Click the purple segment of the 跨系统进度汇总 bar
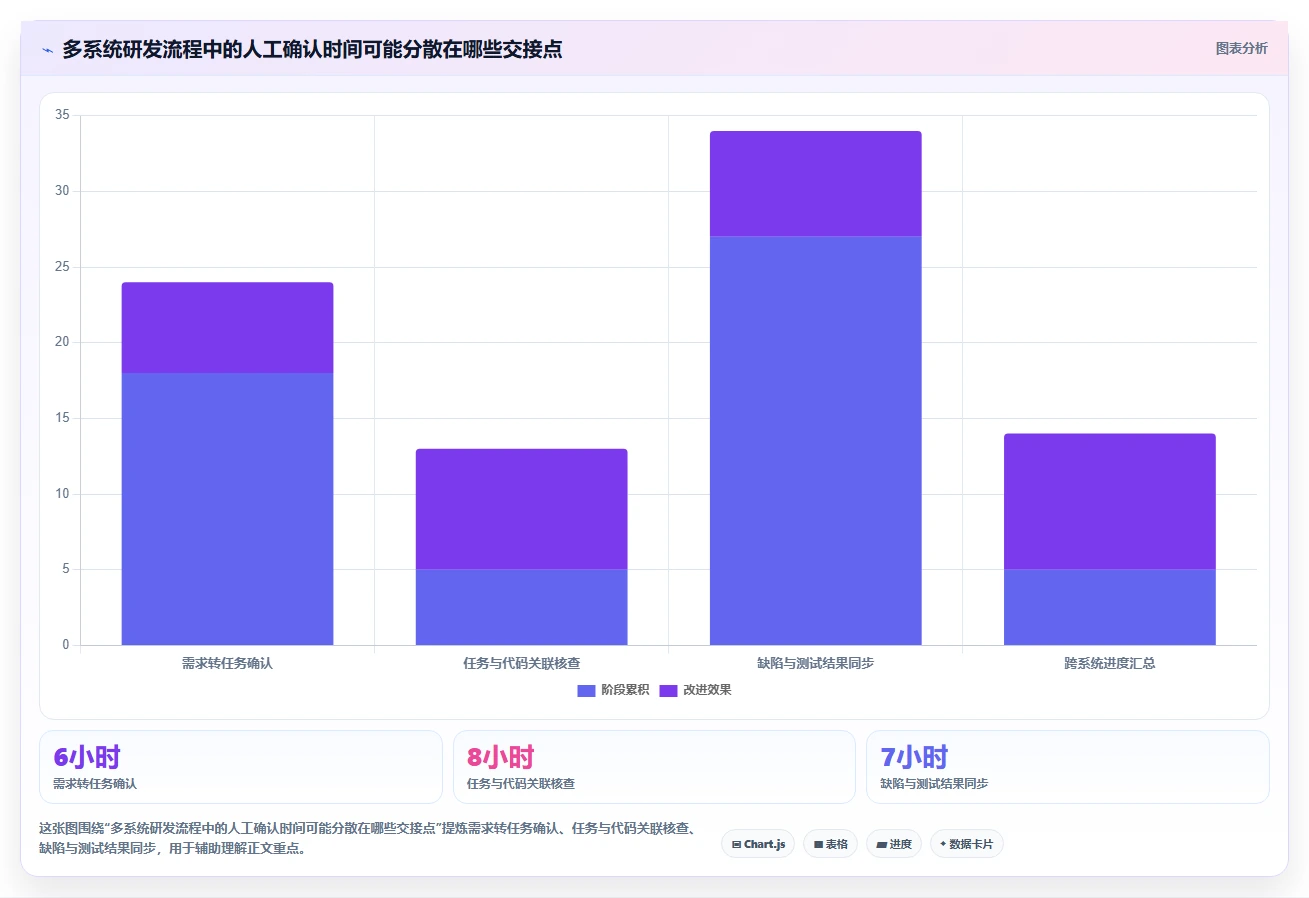 coord(1109,501)
